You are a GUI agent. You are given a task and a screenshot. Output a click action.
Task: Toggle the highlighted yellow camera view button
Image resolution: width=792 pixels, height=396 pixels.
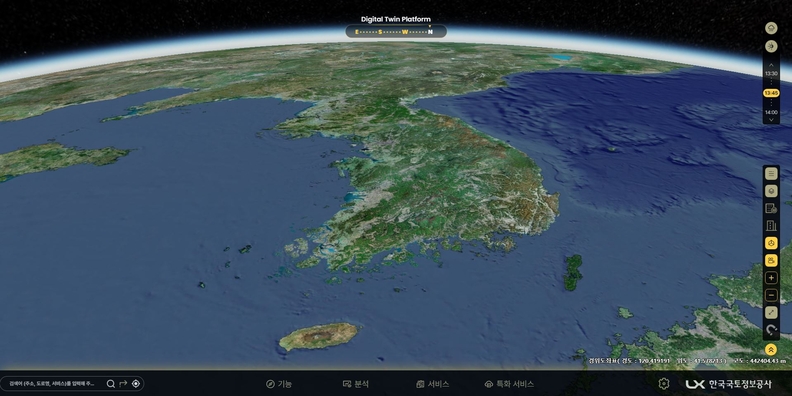[x=771, y=261]
